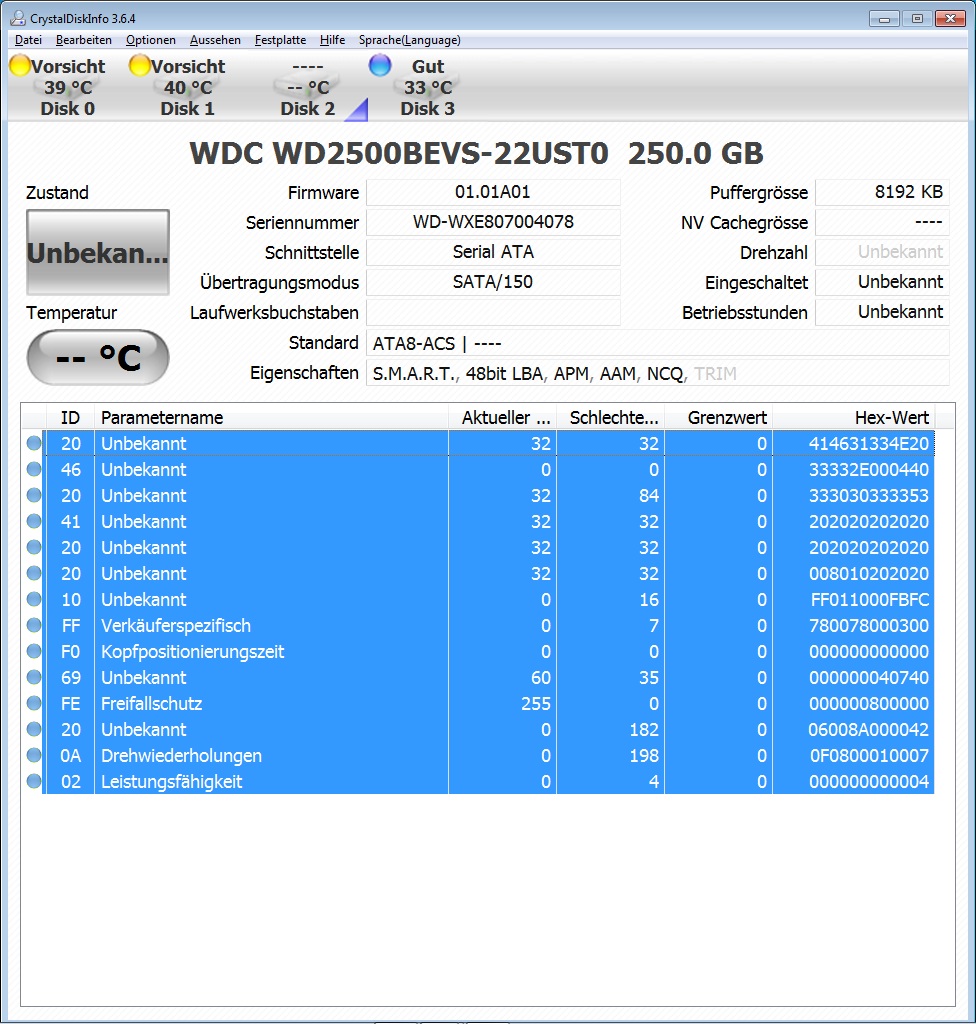
Task: Click the Aktueller column header
Action: pyautogui.click(x=502, y=417)
